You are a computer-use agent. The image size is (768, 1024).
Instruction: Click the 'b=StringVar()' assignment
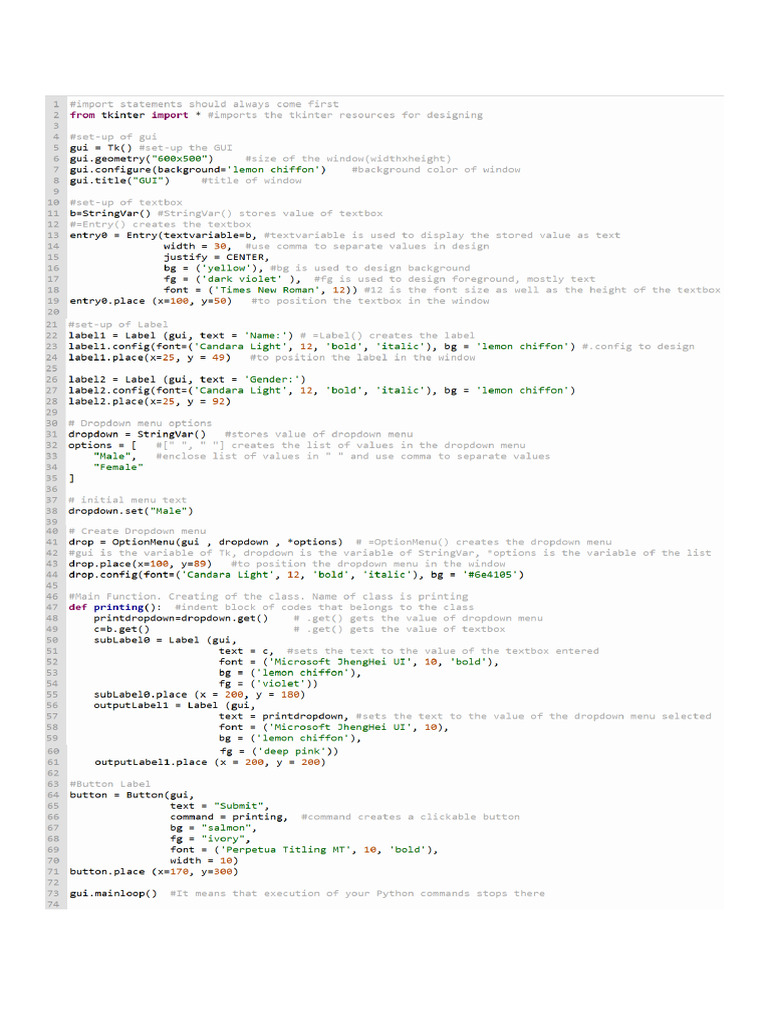tap(110, 214)
